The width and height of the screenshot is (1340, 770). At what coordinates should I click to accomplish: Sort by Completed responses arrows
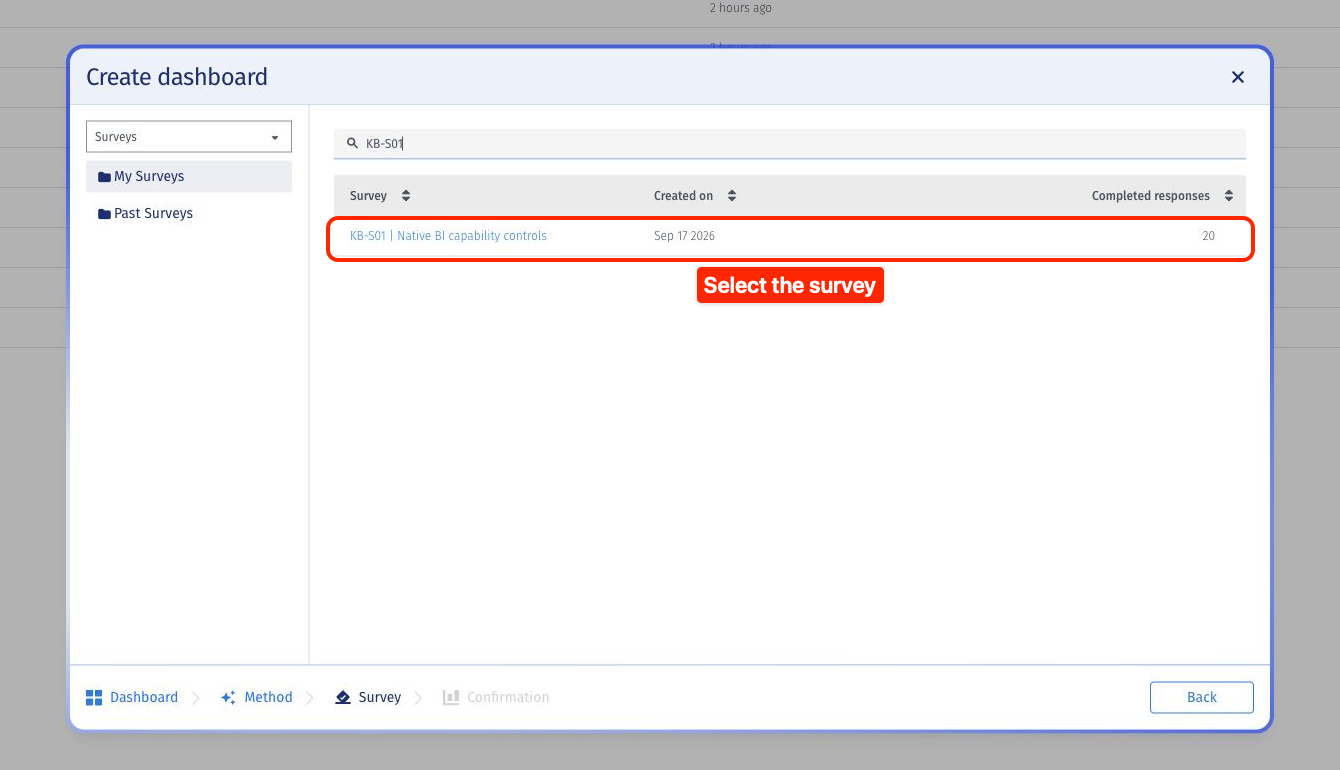pos(1229,196)
